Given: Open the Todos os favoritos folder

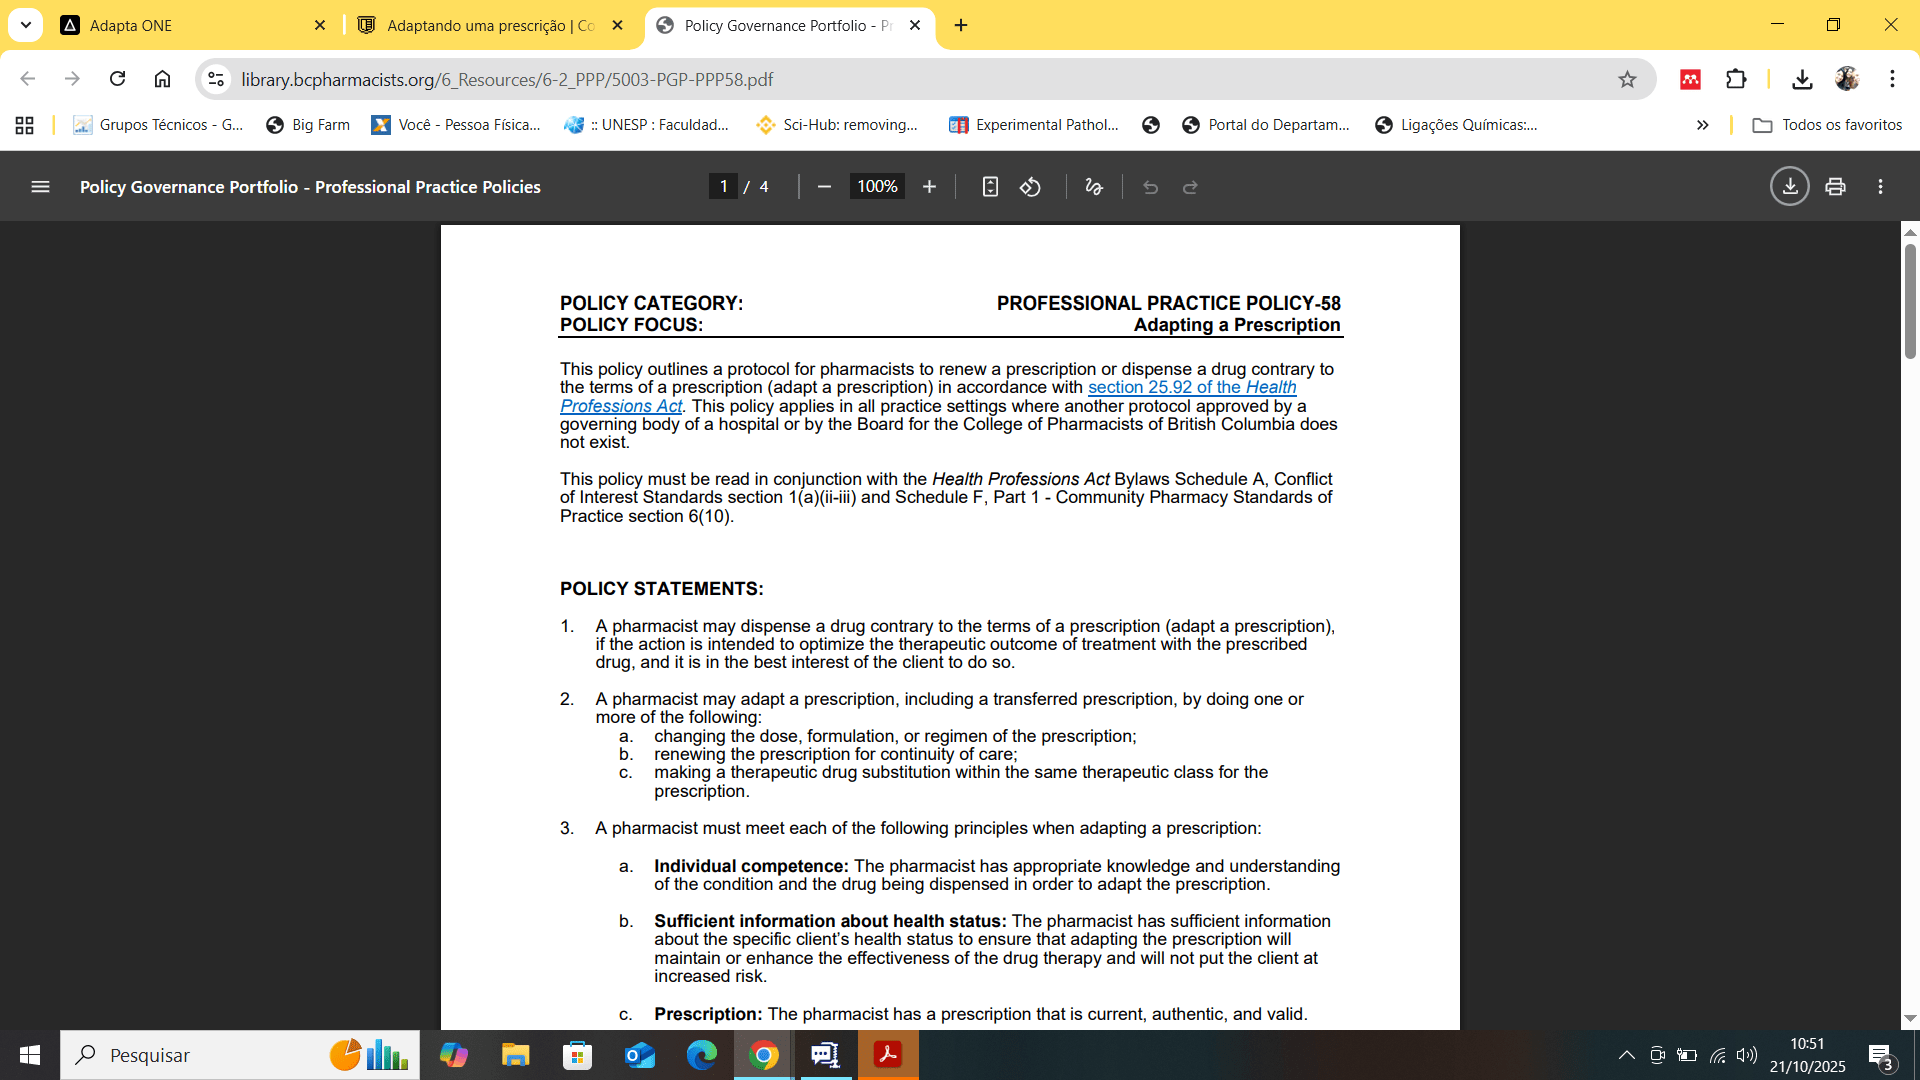Looking at the screenshot, I should point(1827,125).
